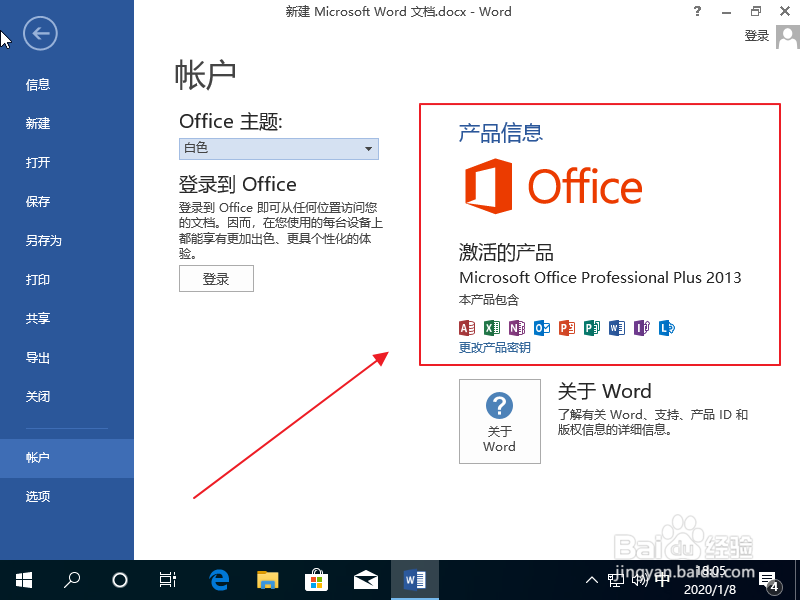Open the 信息 menu item
The width and height of the screenshot is (800, 600).
click(38, 84)
